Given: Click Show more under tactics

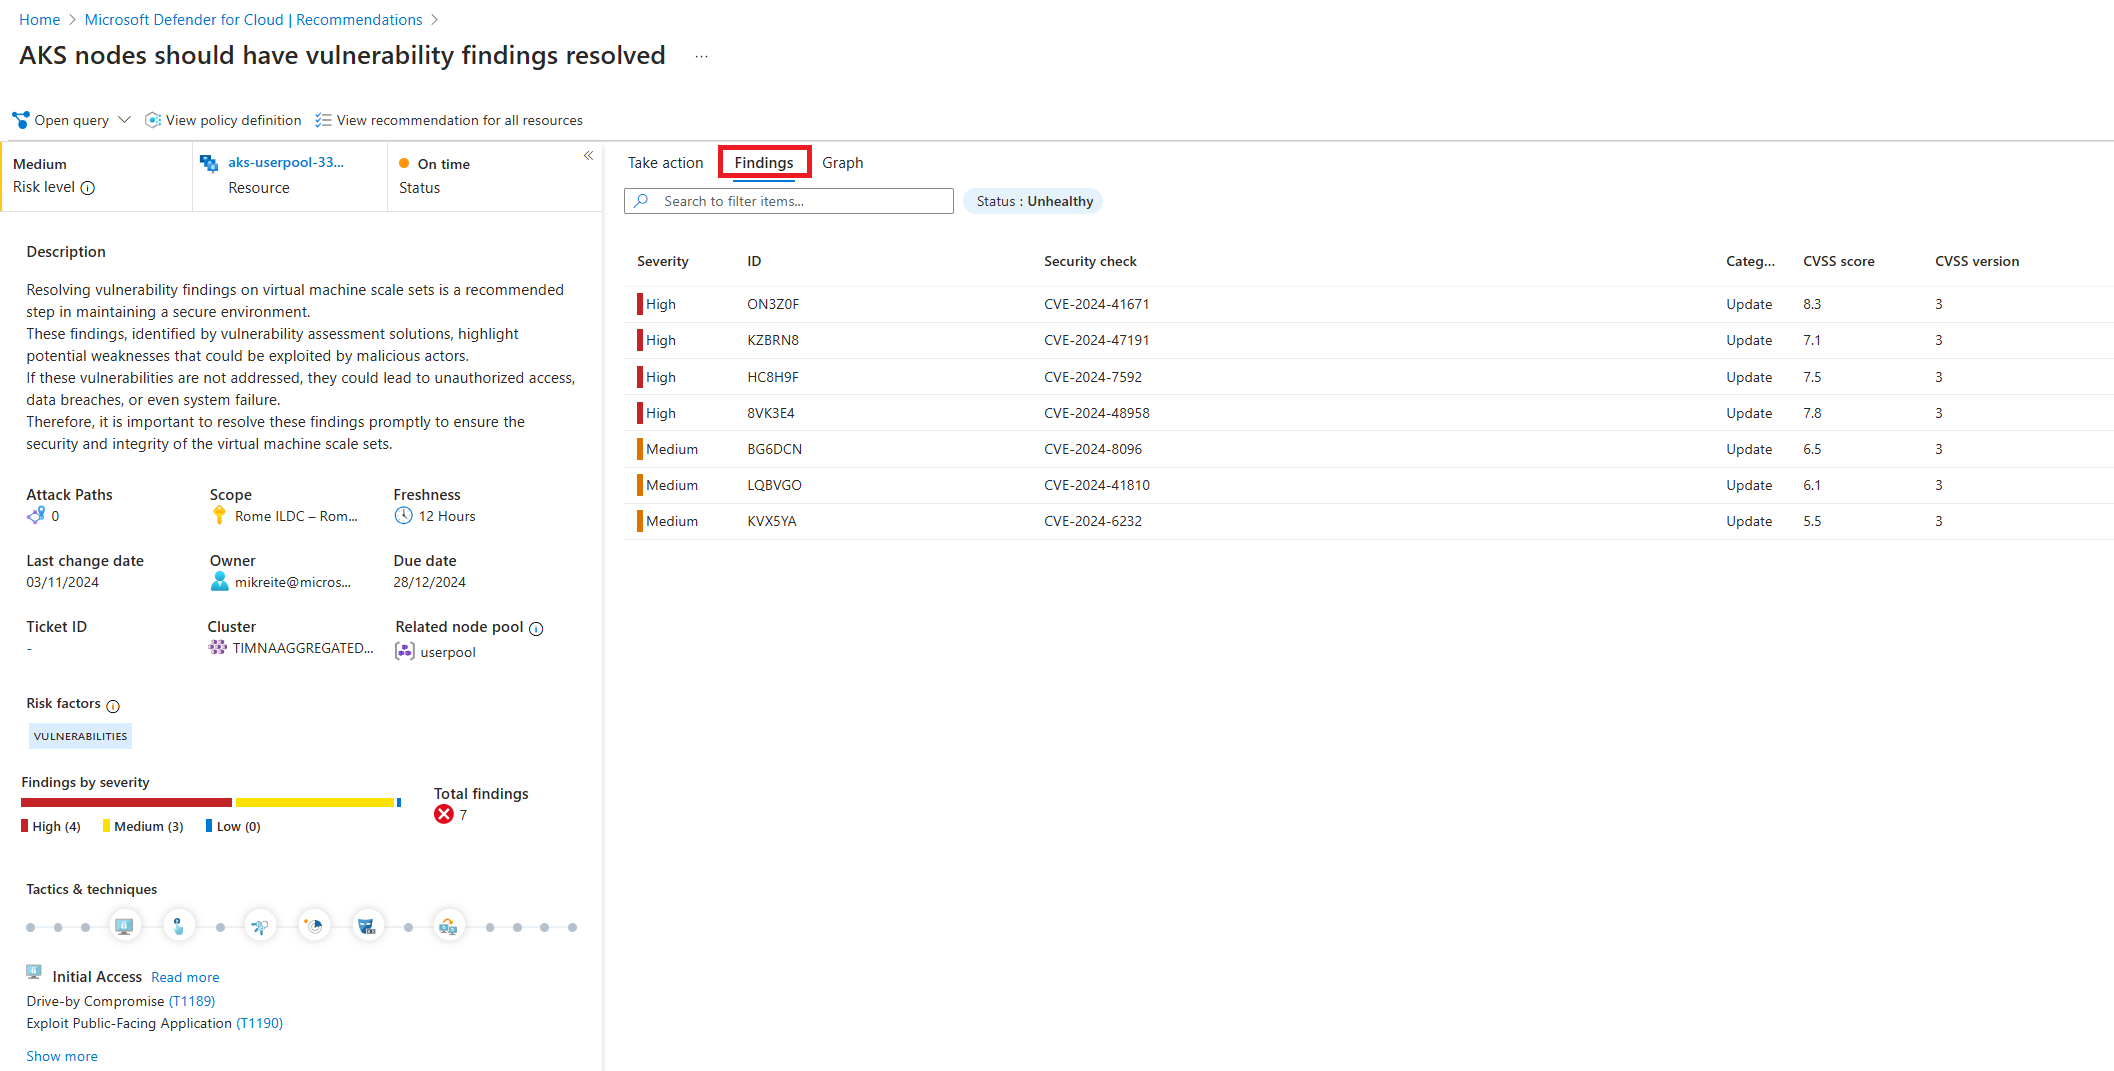Looking at the screenshot, I should [x=62, y=1056].
